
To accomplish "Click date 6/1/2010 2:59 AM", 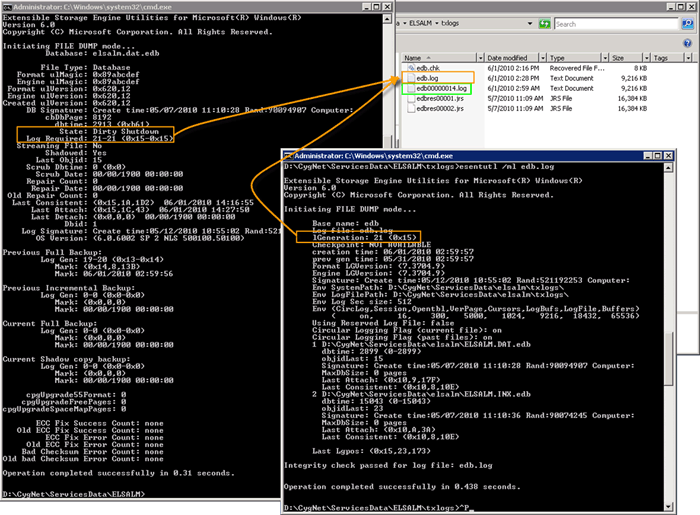I will pyautogui.click(x=513, y=88).
